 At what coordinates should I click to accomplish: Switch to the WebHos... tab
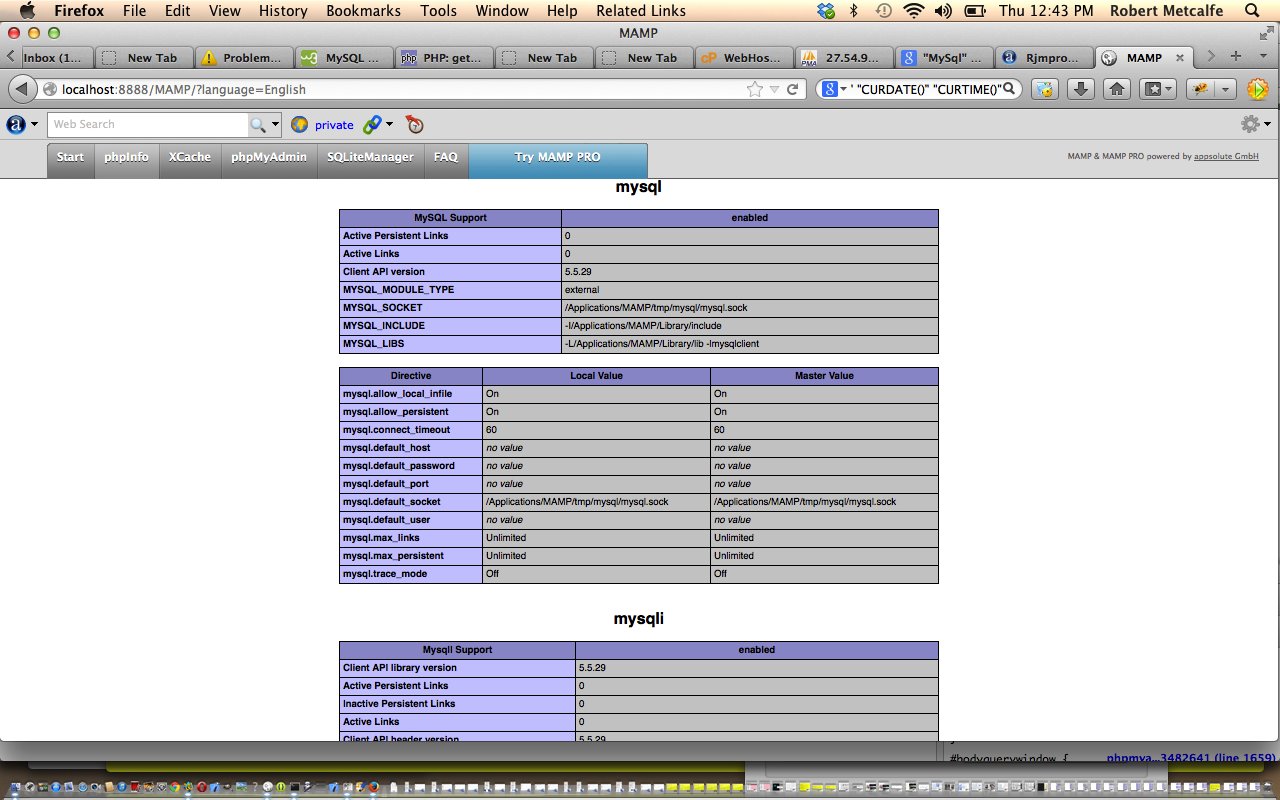[743, 57]
